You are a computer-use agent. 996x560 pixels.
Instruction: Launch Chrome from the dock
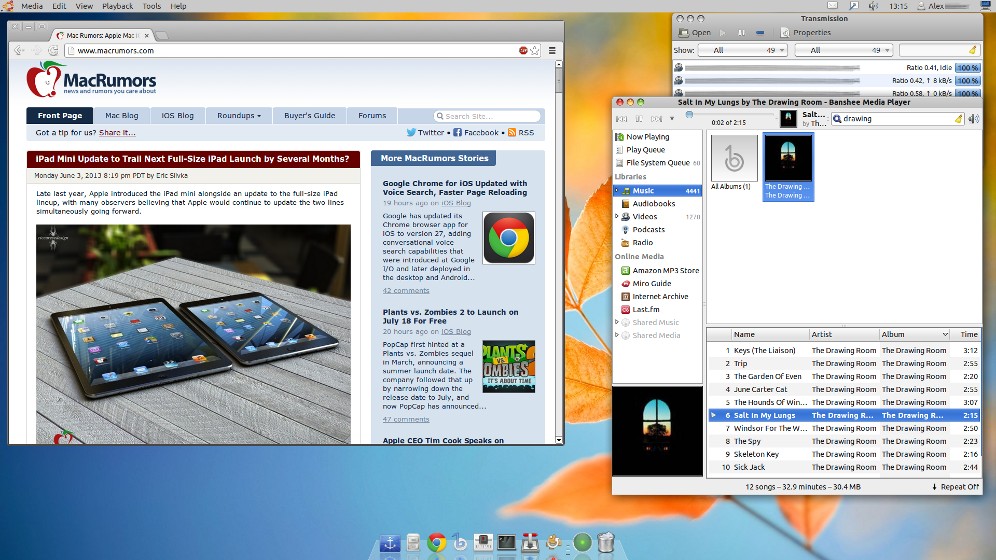(436, 542)
